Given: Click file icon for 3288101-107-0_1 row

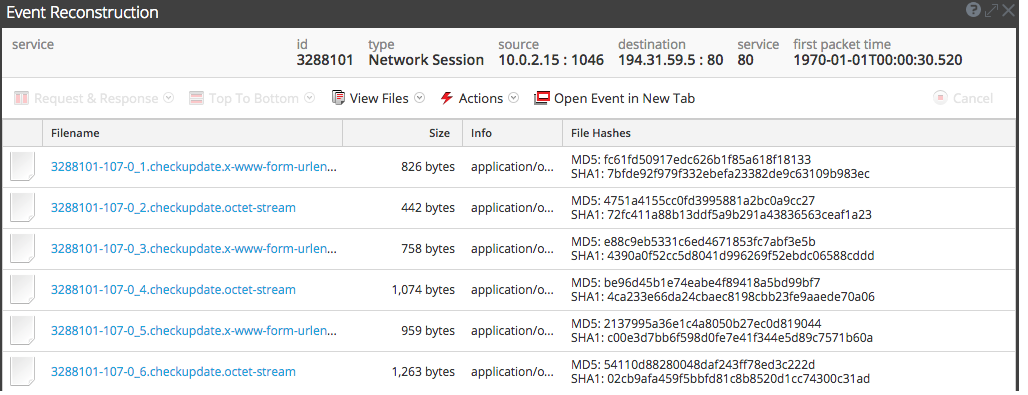Looking at the screenshot, I should click(22, 167).
